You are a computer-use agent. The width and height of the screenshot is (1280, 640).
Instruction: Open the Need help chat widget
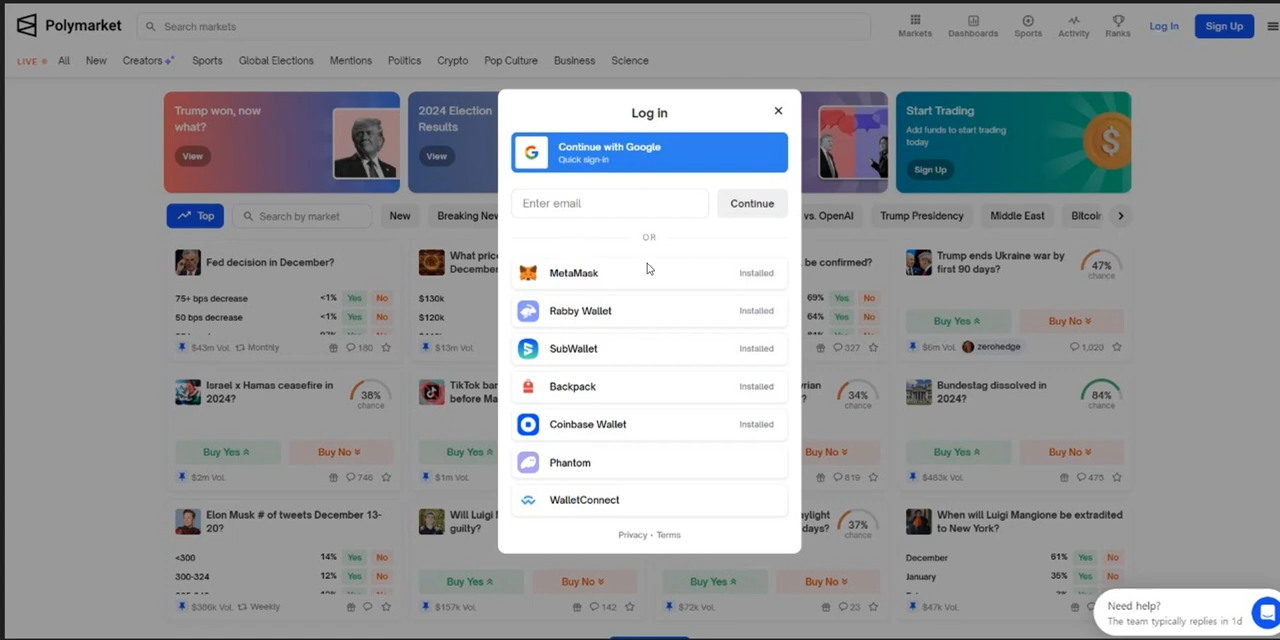1186,613
